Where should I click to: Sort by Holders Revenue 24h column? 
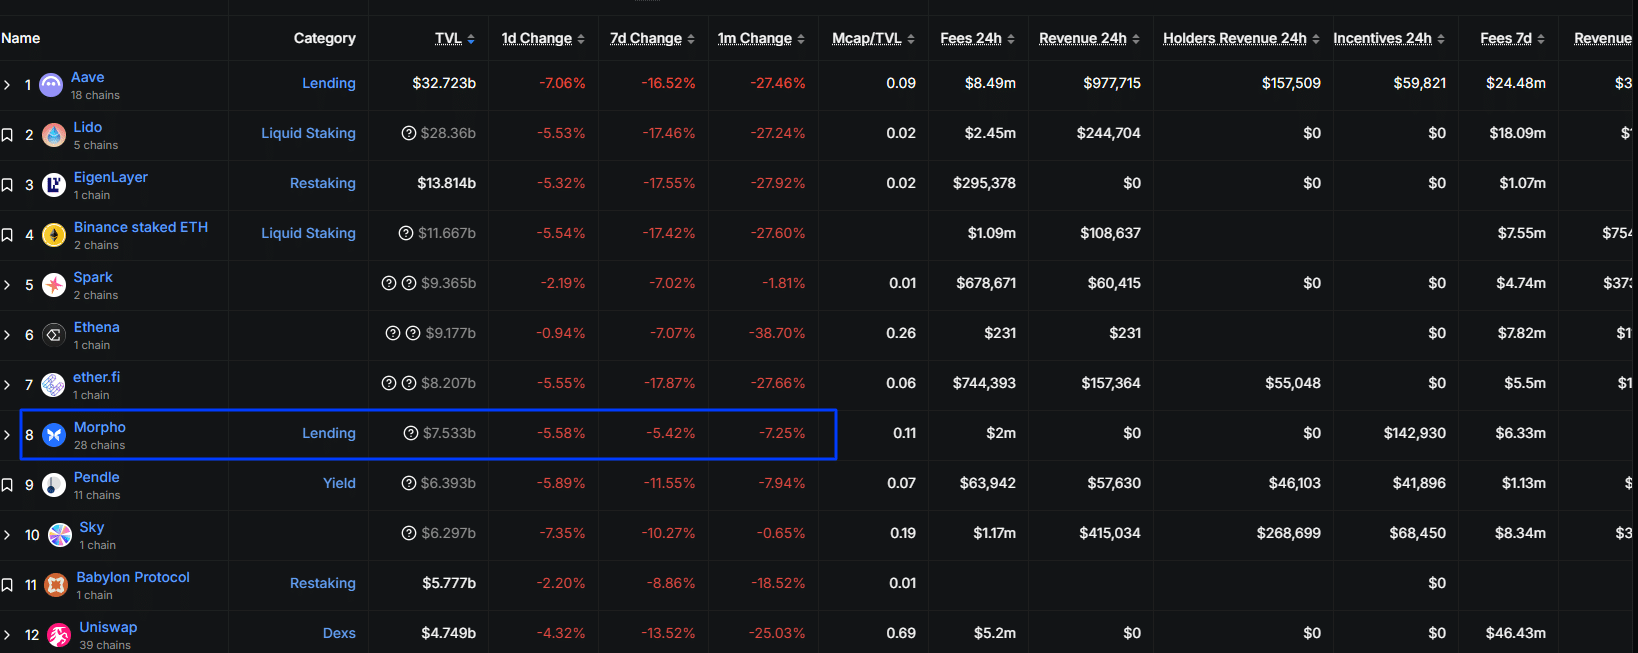1235,38
